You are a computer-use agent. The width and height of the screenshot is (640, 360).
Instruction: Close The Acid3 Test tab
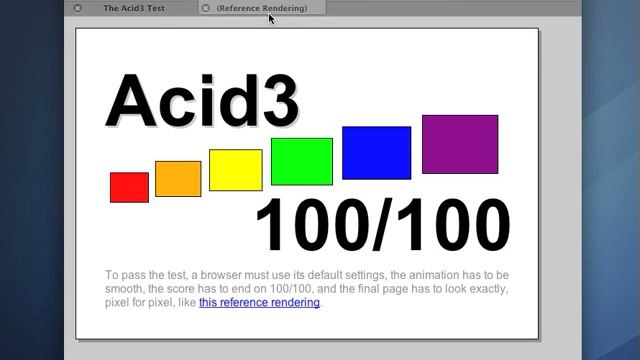point(78,8)
